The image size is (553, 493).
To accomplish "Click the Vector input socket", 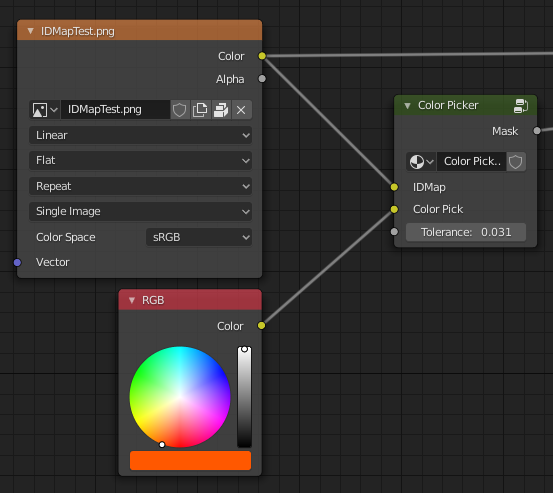I will (17, 262).
